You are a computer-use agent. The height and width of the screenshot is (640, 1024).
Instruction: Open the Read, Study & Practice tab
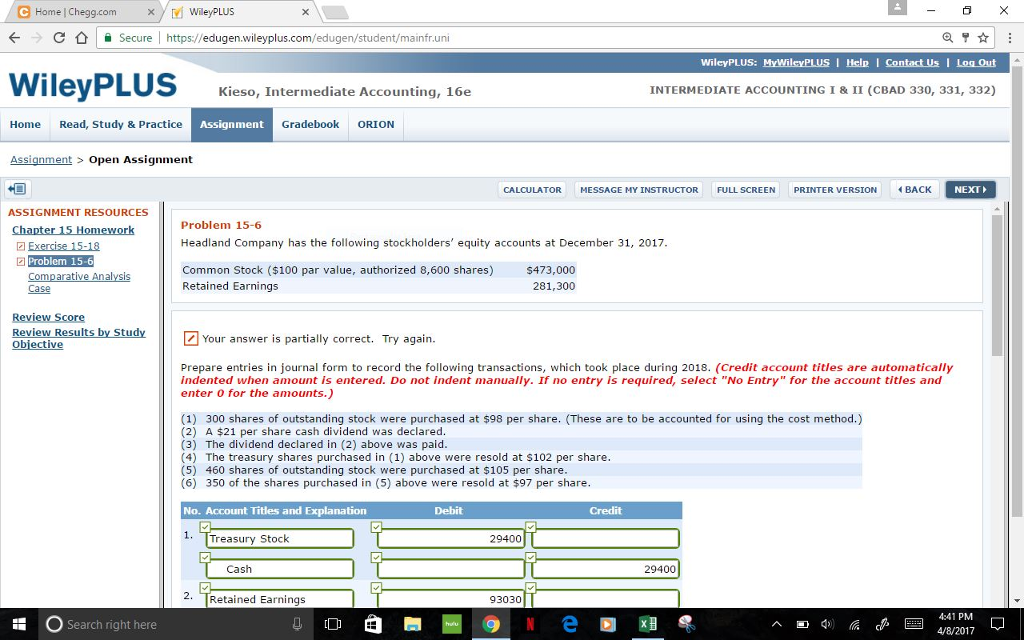pyautogui.click(x=121, y=124)
